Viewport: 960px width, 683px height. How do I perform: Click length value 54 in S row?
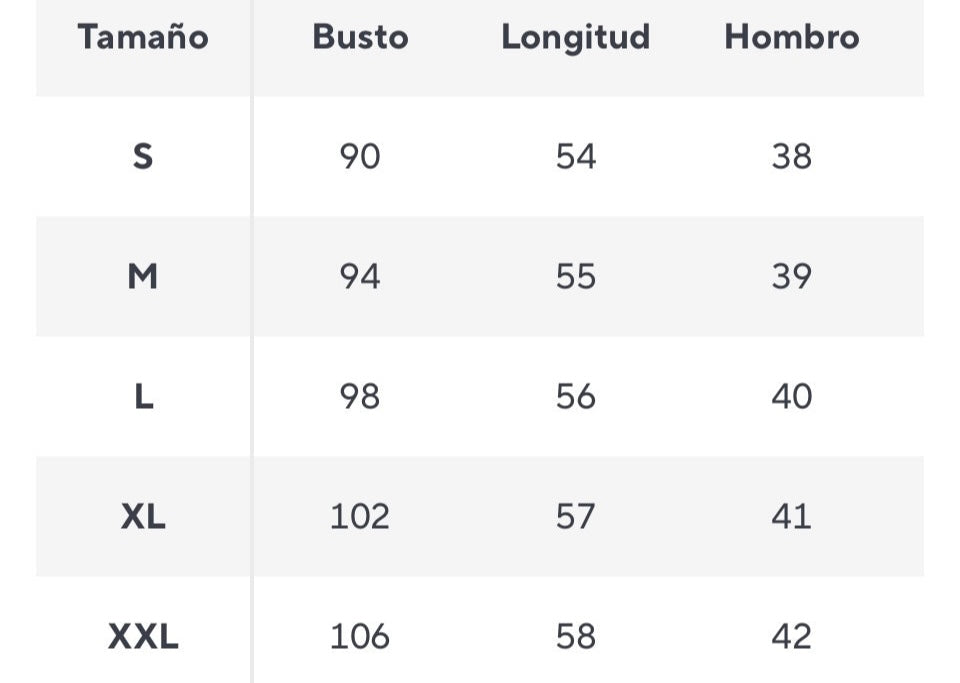coord(575,156)
